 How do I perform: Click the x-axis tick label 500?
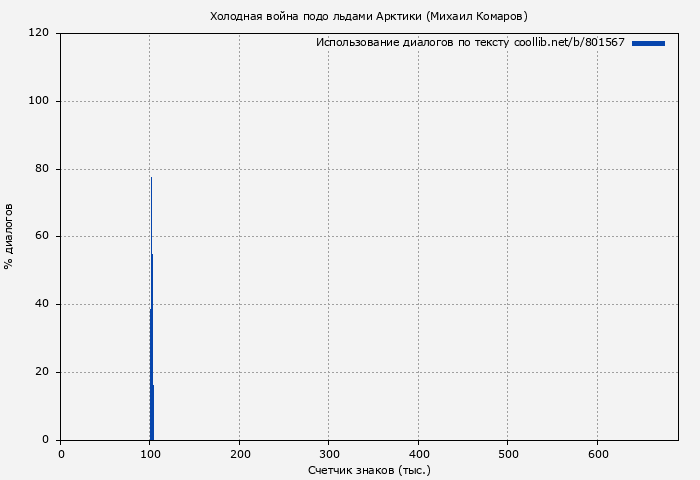pos(508,454)
